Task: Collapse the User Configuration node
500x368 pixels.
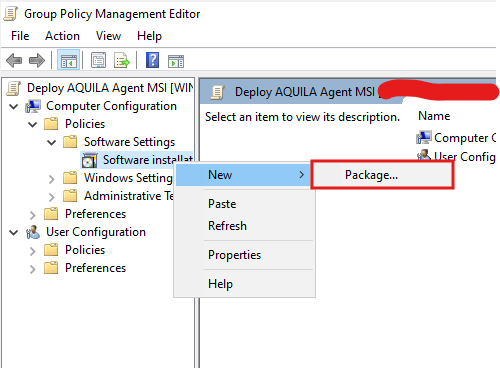Action: (x=14, y=233)
